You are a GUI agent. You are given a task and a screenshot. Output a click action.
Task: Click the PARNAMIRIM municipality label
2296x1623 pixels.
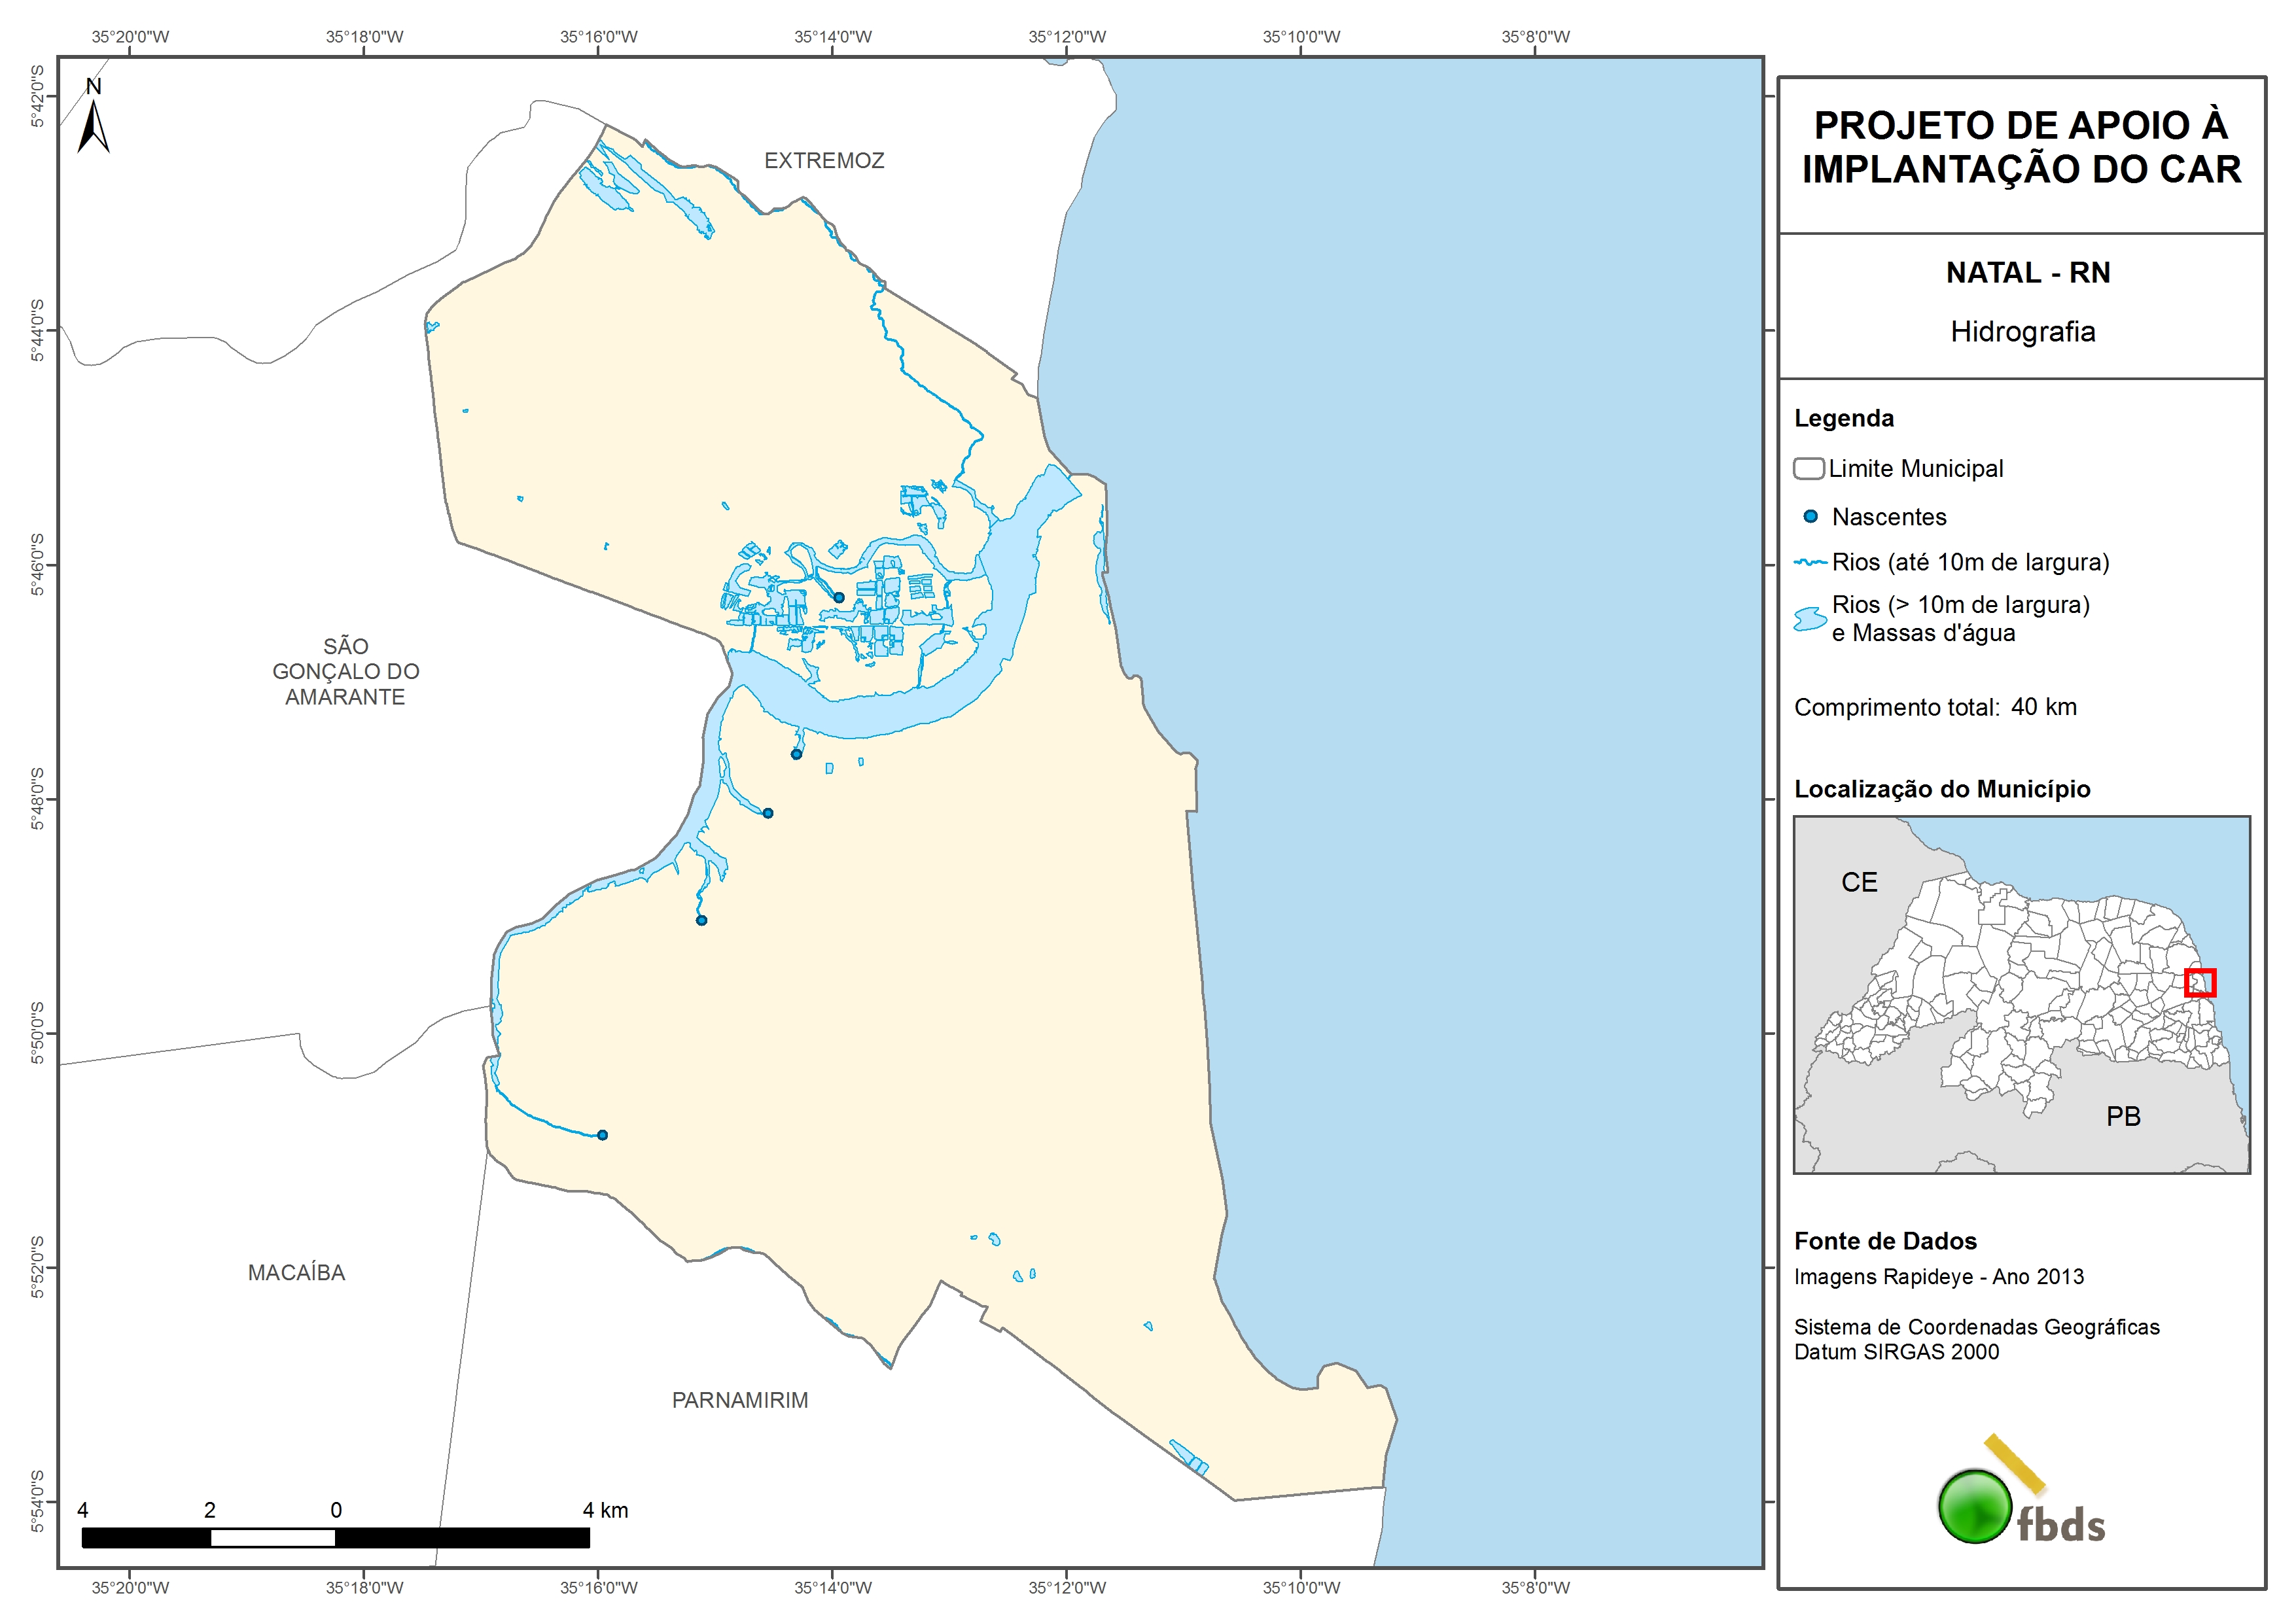point(740,1401)
